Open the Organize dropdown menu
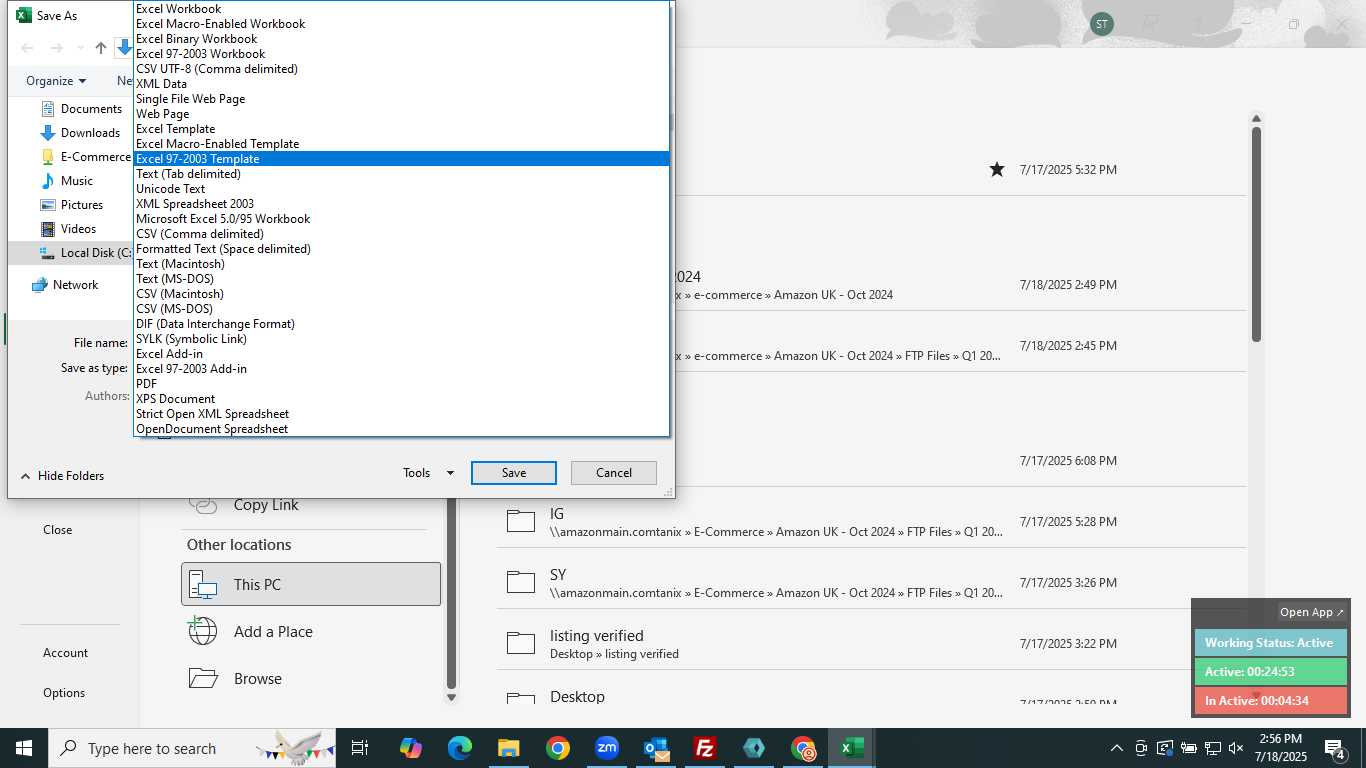 [56, 81]
